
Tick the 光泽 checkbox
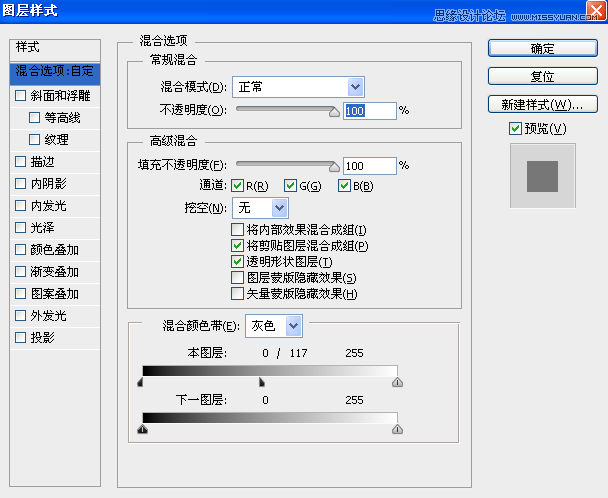21,228
